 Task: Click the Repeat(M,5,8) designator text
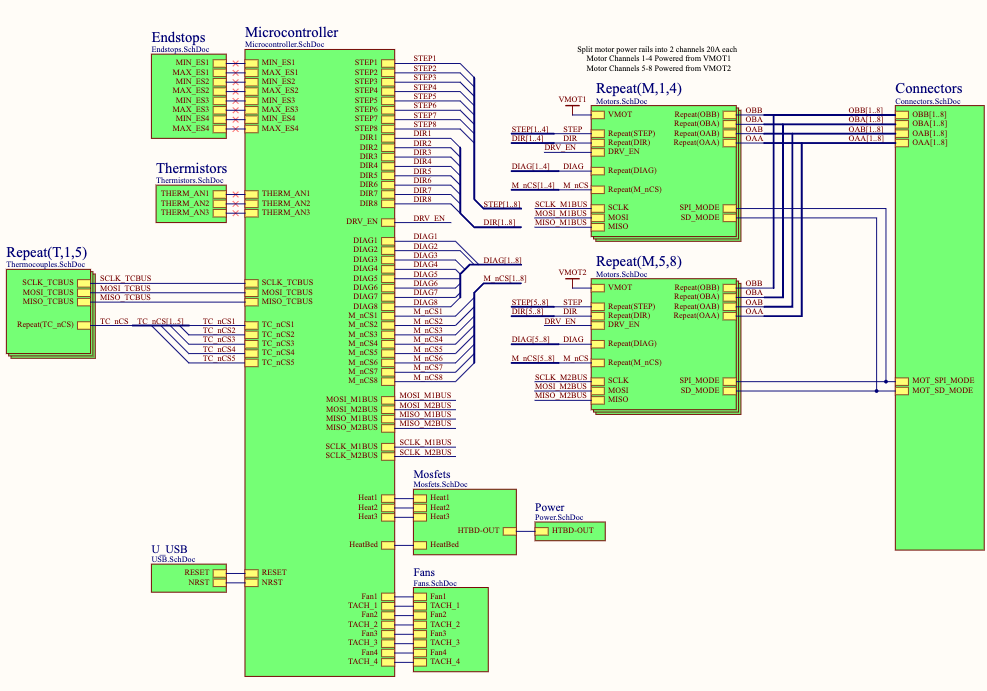click(639, 262)
